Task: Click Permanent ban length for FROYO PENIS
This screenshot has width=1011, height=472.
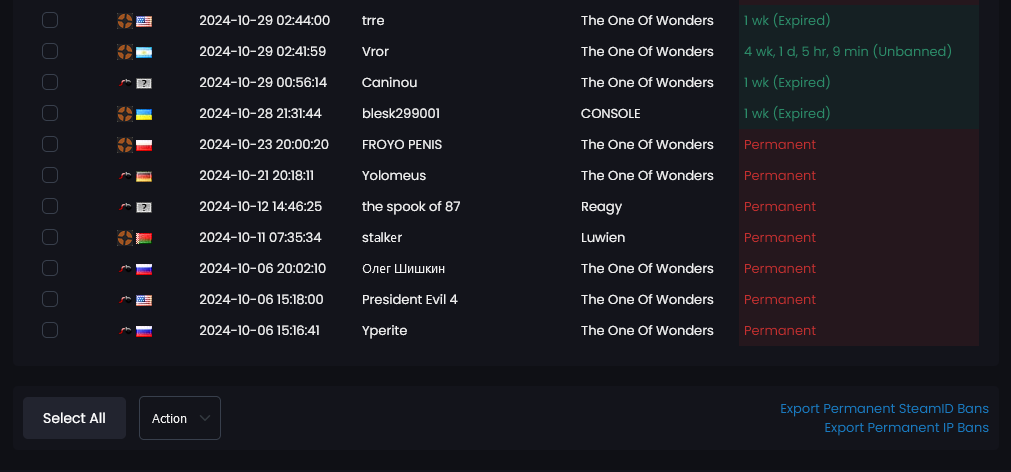Action: [x=780, y=144]
